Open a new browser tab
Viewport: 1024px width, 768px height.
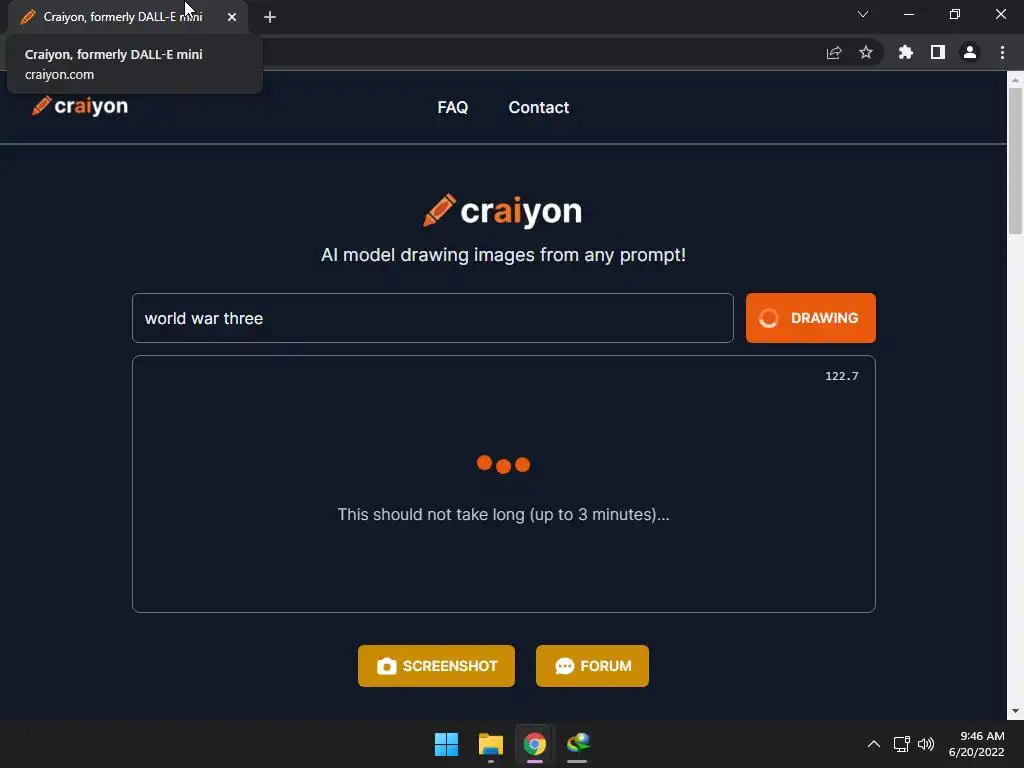[x=270, y=17]
